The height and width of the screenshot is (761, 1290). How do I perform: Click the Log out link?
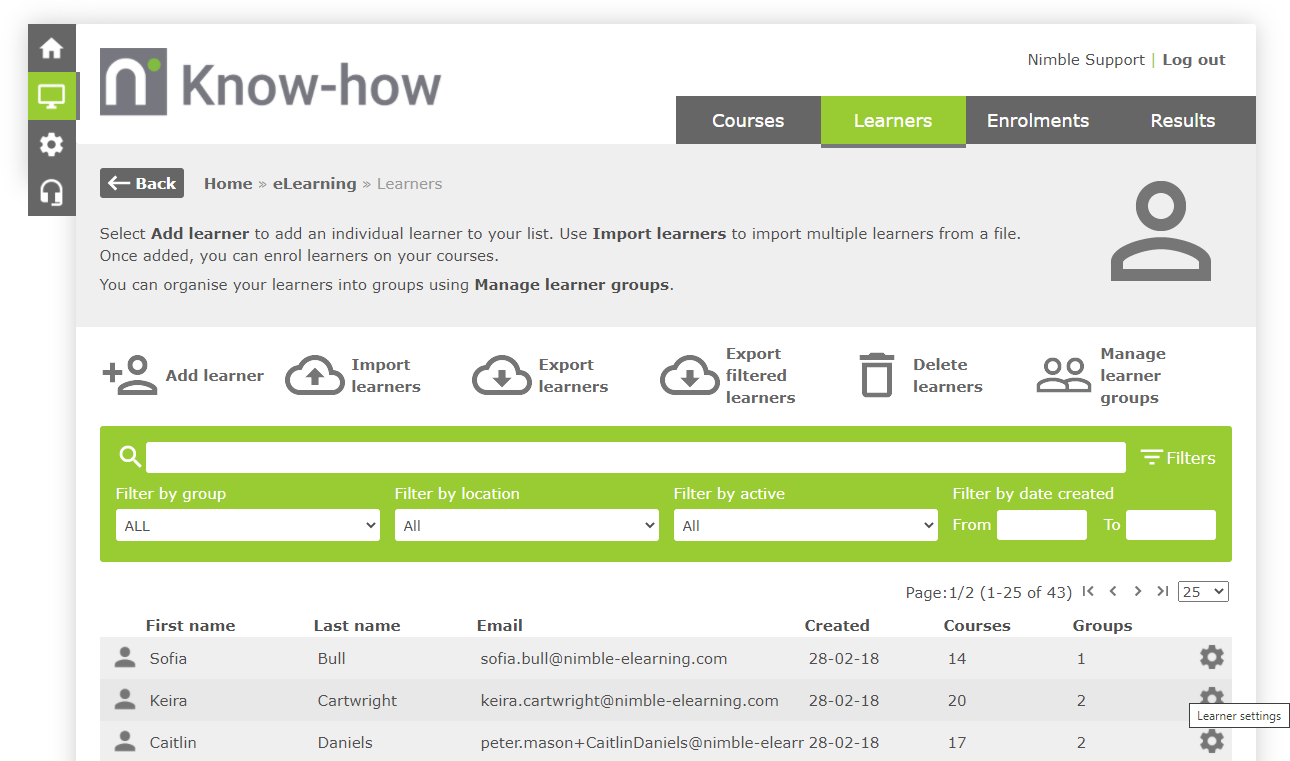click(1194, 60)
